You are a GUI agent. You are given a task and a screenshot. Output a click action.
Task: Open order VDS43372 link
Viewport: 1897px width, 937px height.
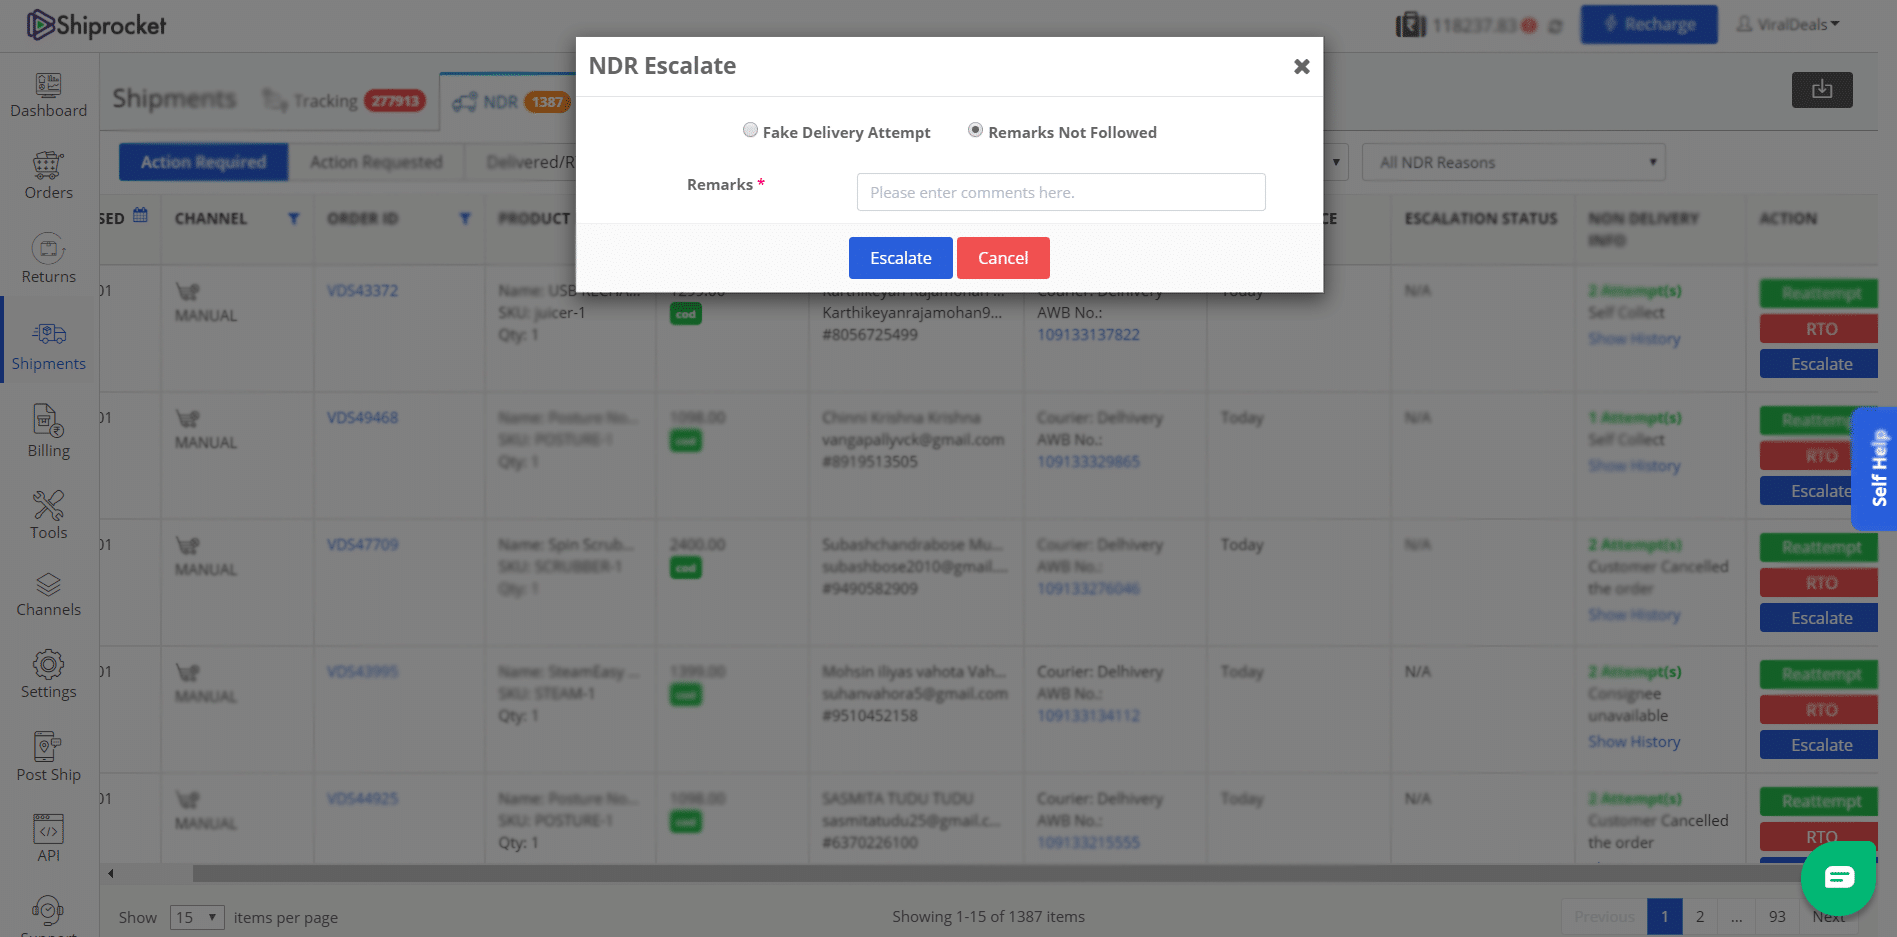coord(362,291)
